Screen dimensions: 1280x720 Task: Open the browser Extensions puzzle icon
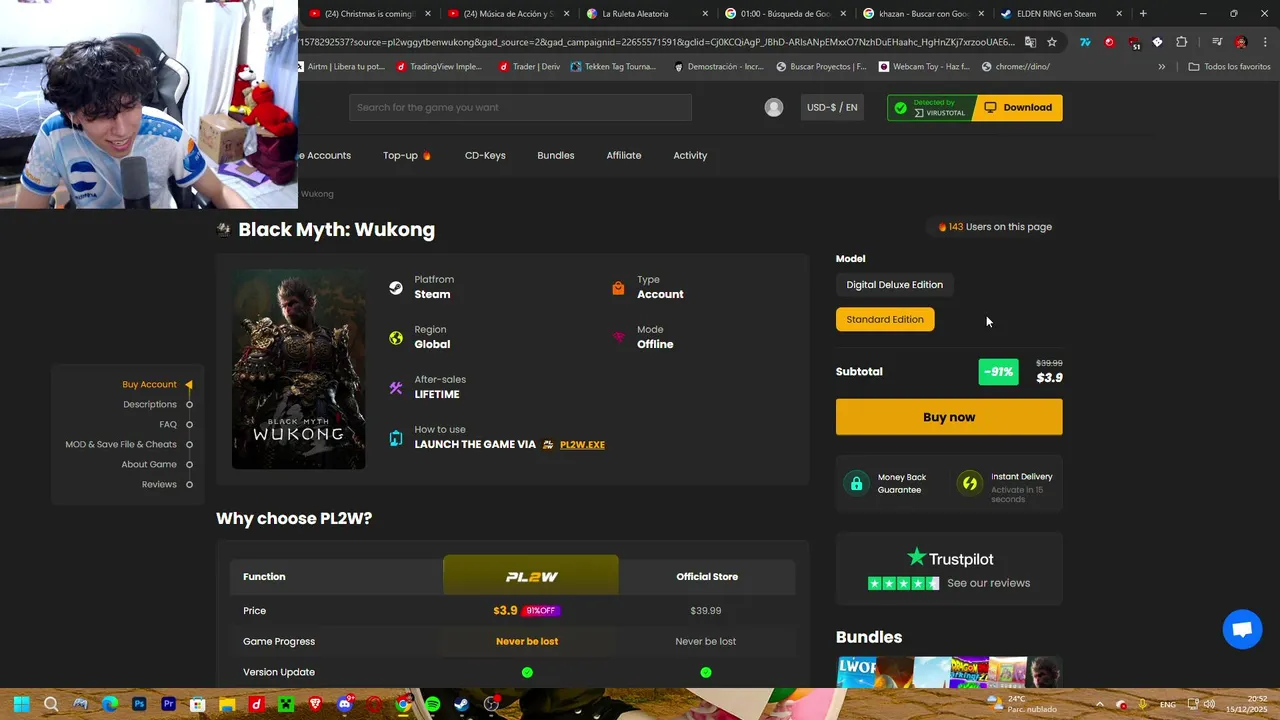click(1182, 42)
